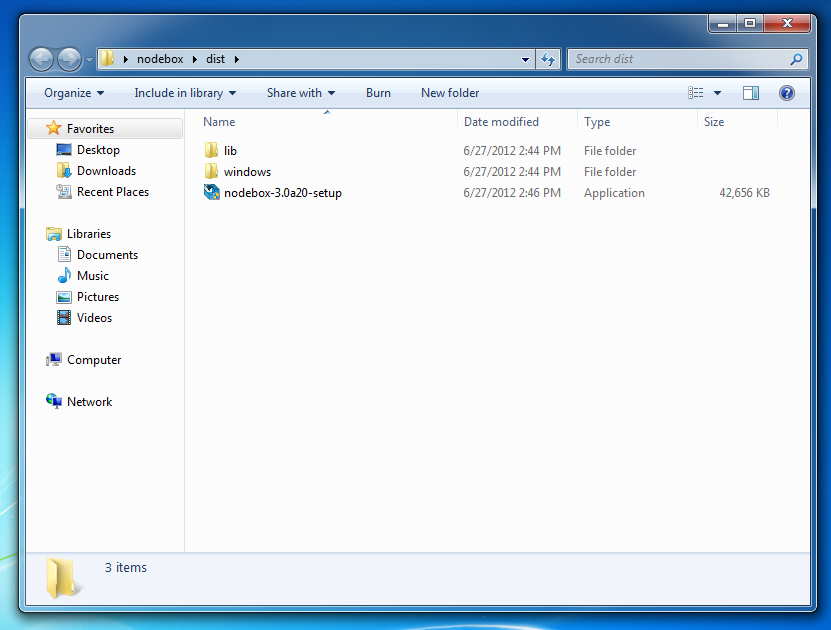Change your view using the view icon
Viewport: 831px width, 630px height.
tap(695, 93)
